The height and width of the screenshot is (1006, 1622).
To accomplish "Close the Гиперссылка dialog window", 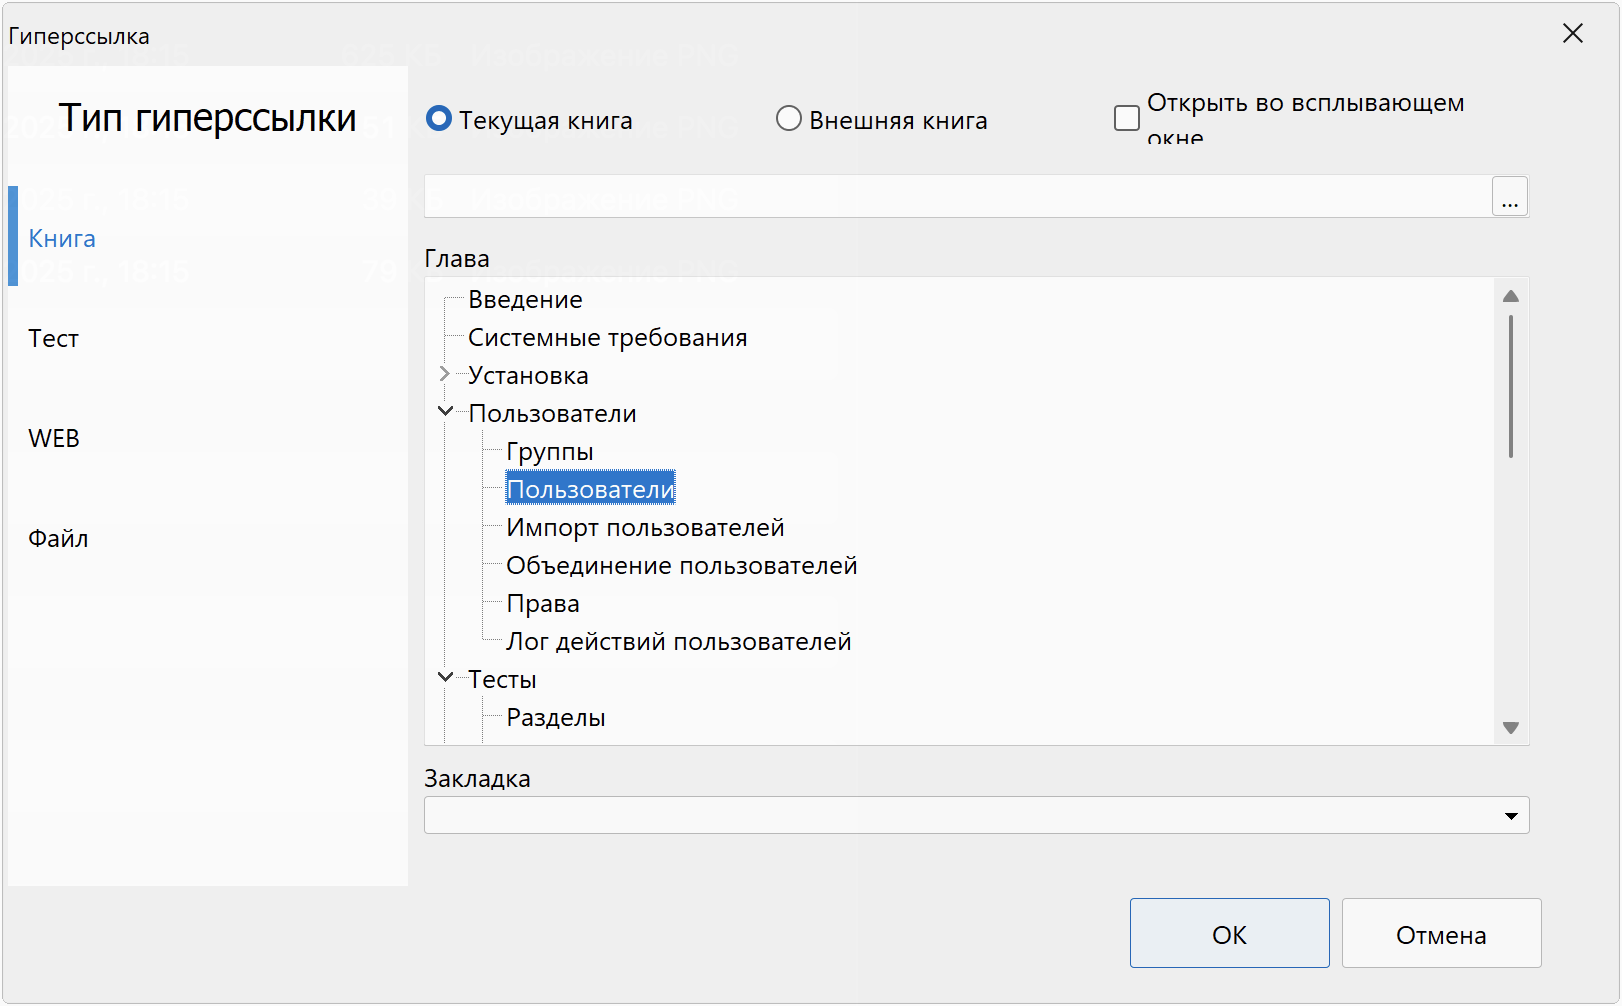I will 1572,34.
